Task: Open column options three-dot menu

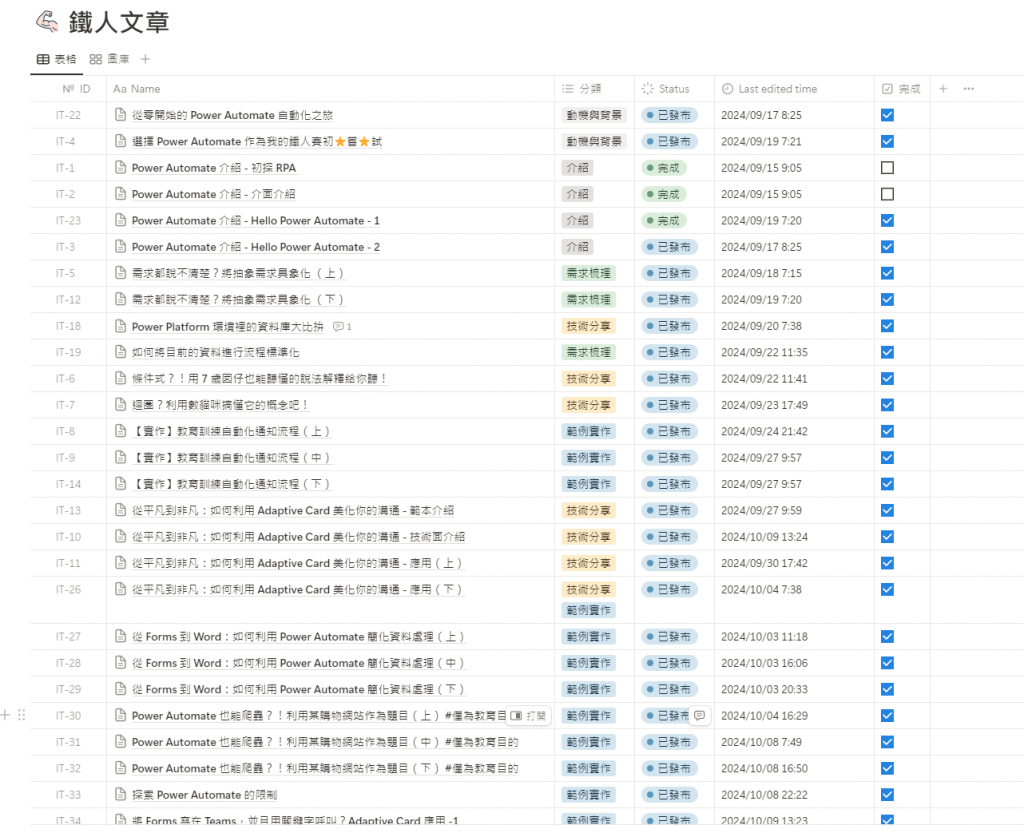Action: (x=968, y=89)
